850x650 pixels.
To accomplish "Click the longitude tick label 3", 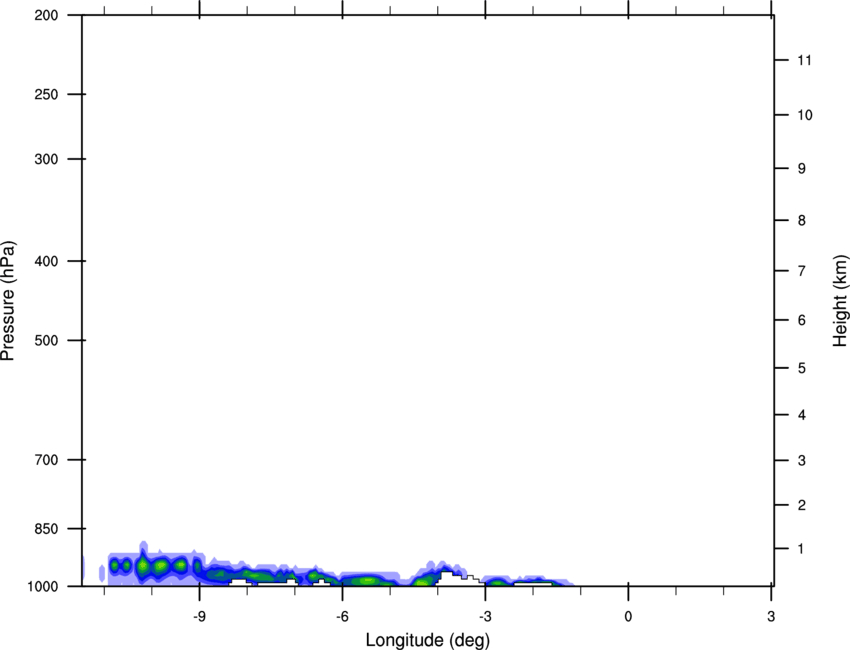I will [x=771, y=617].
